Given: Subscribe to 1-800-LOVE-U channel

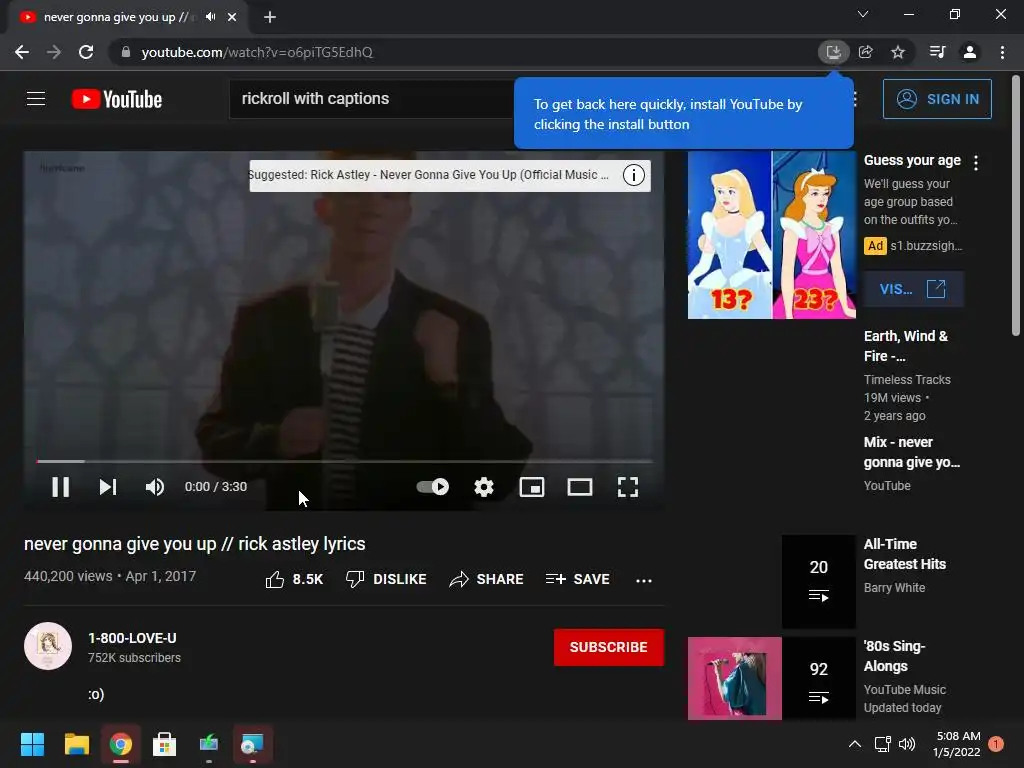Looking at the screenshot, I should click(x=609, y=647).
